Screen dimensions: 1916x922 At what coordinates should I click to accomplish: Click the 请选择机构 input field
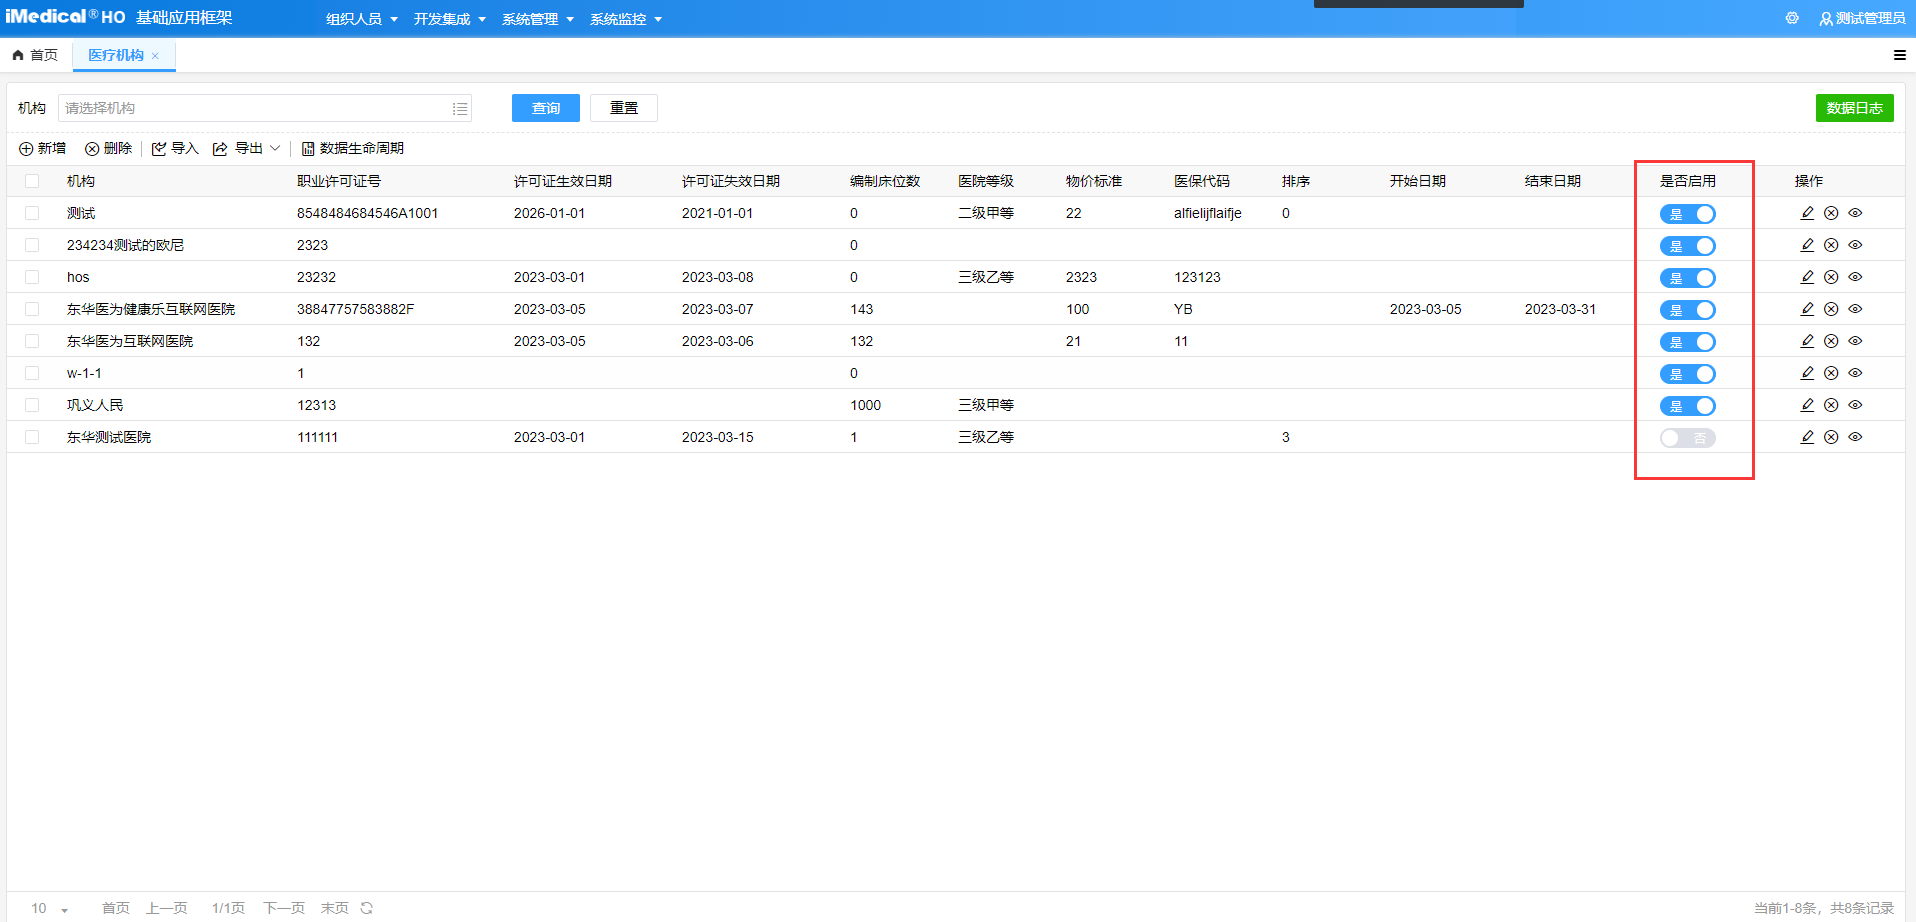tap(255, 108)
